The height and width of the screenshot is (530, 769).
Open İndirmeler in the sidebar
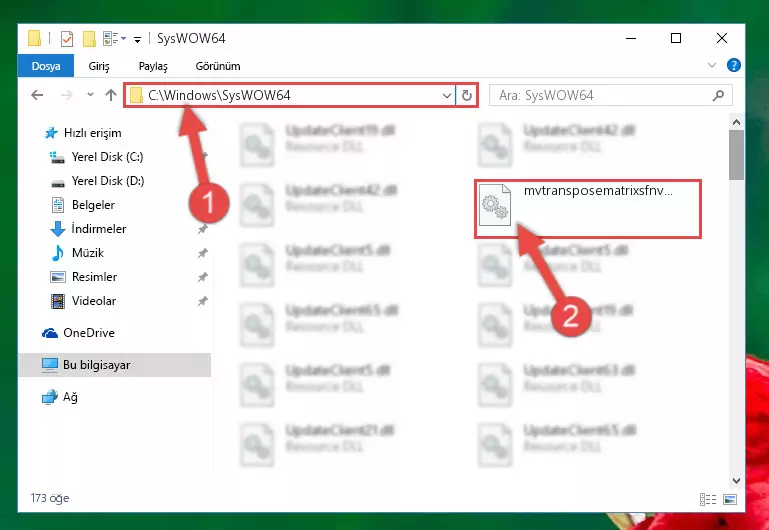(x=99, y=229)
